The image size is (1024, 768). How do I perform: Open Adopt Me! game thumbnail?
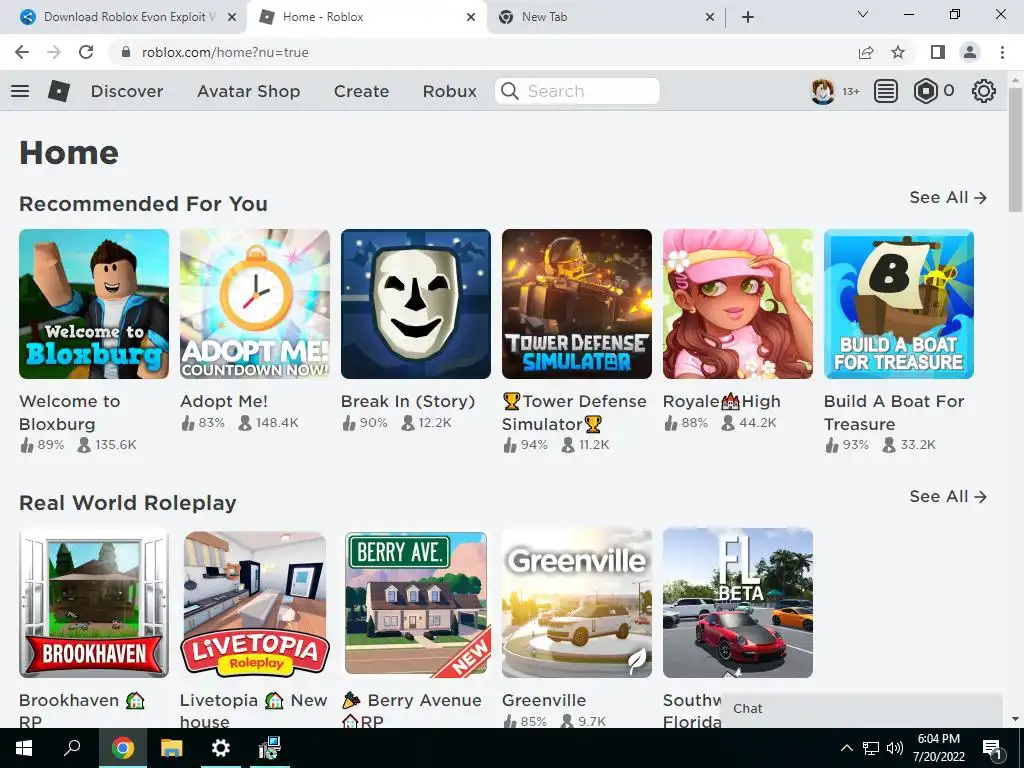(255, 304)
